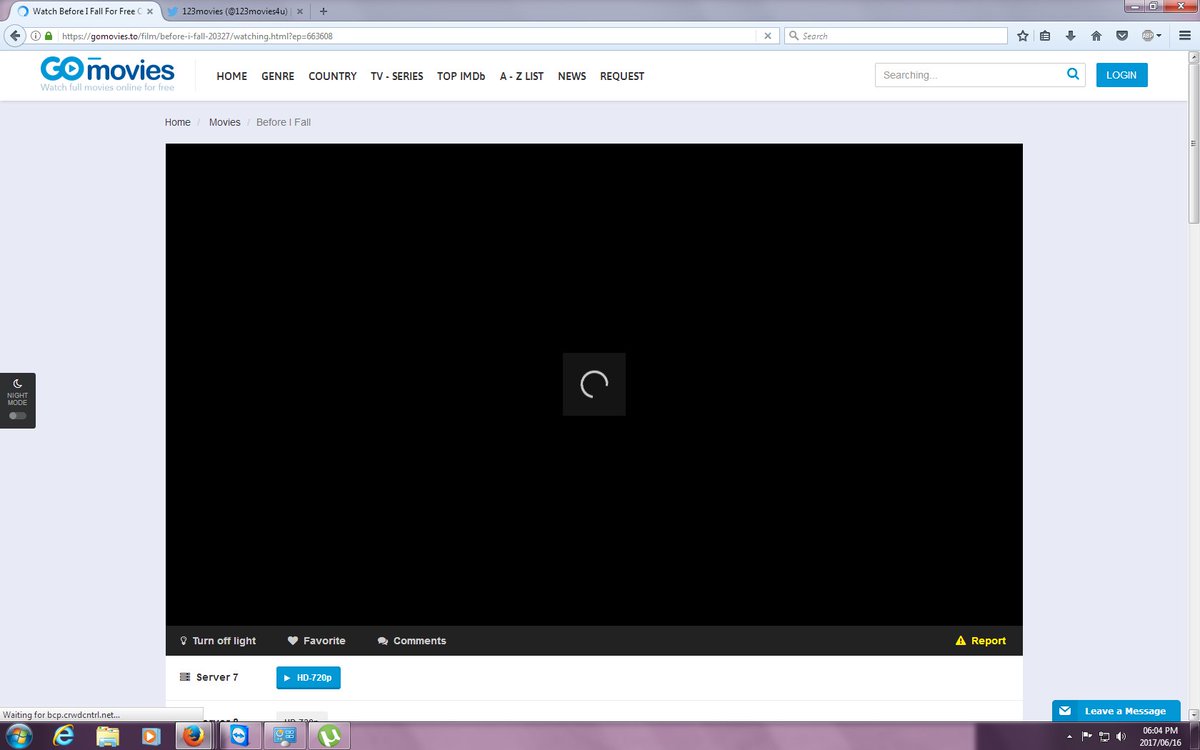Open TeamViewer from the taskbar
The image size is (1200, 750).
coord(238,736)
